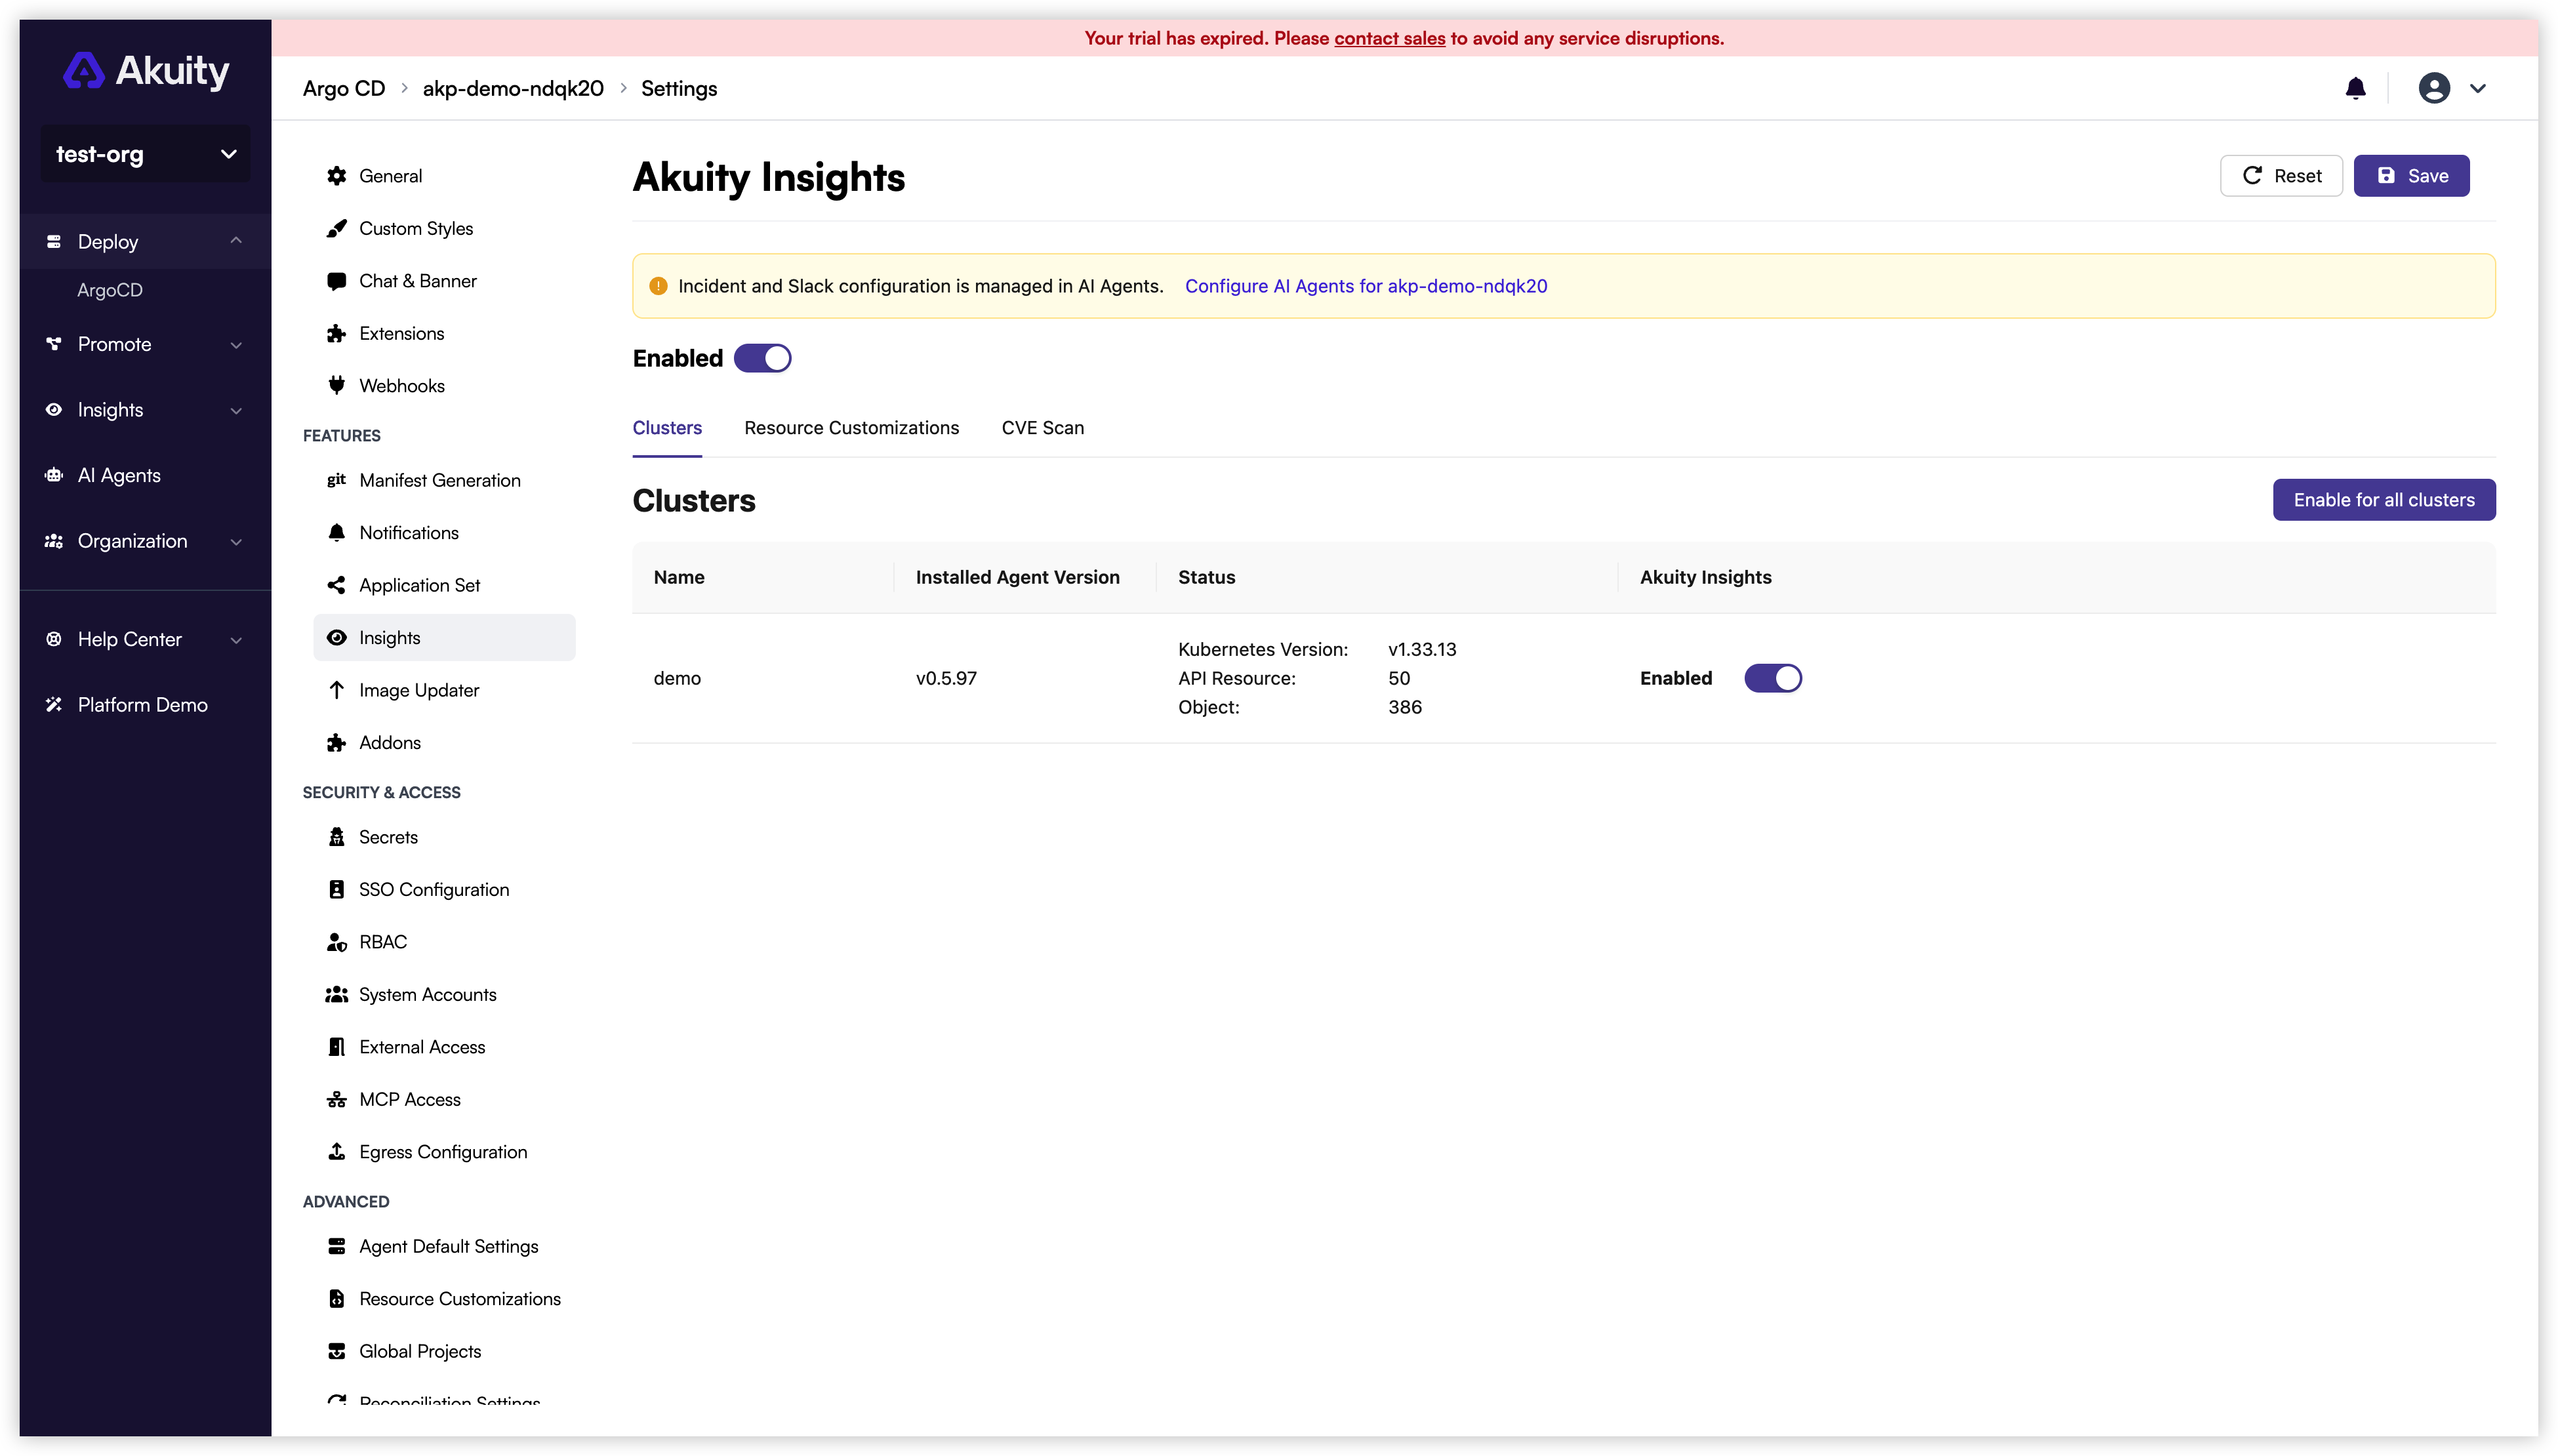Click the Installed Agent Version column header
The width and height of the screenshot is (2558, 1456).
click(1017, 577)
